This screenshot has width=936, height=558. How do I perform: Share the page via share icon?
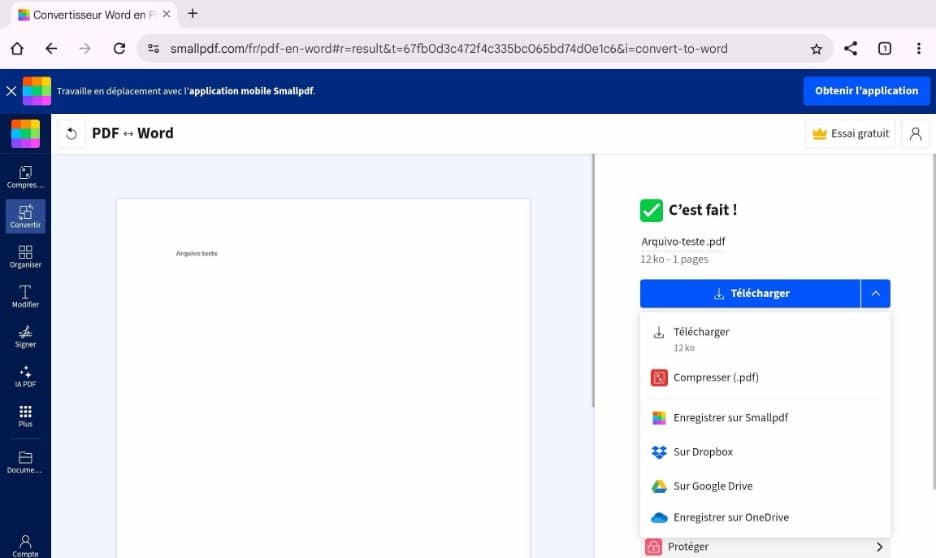click(x=851, y=48)
